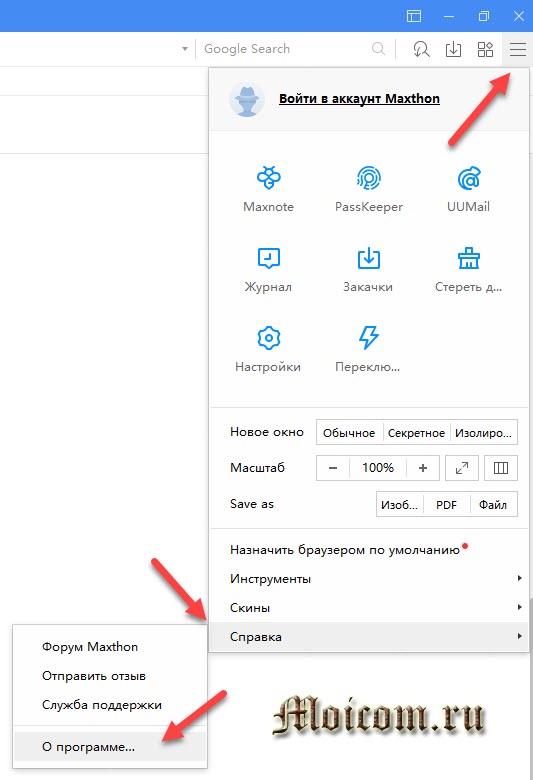Toggle split screen view button
Viewport: 533px width, 780px height.
coord(501,468)
